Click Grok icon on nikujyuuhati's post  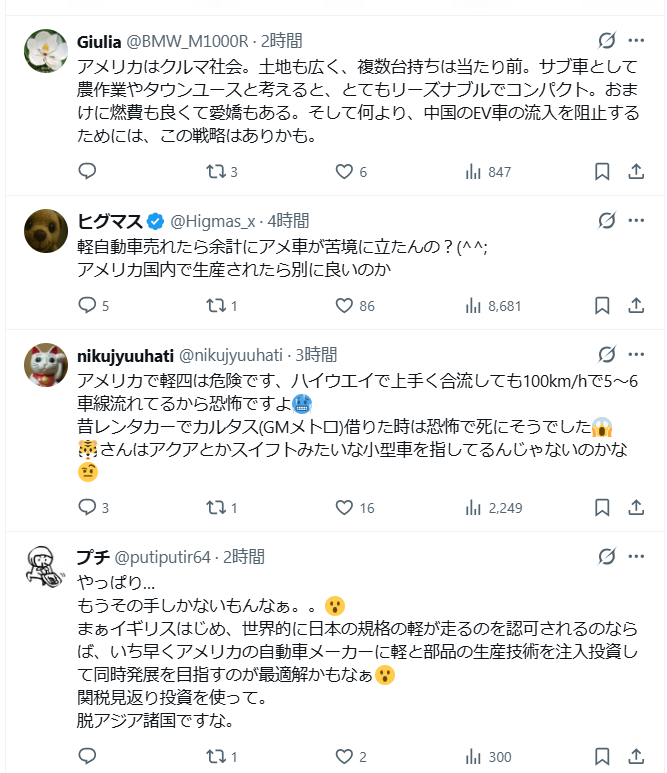pos(606,354)
